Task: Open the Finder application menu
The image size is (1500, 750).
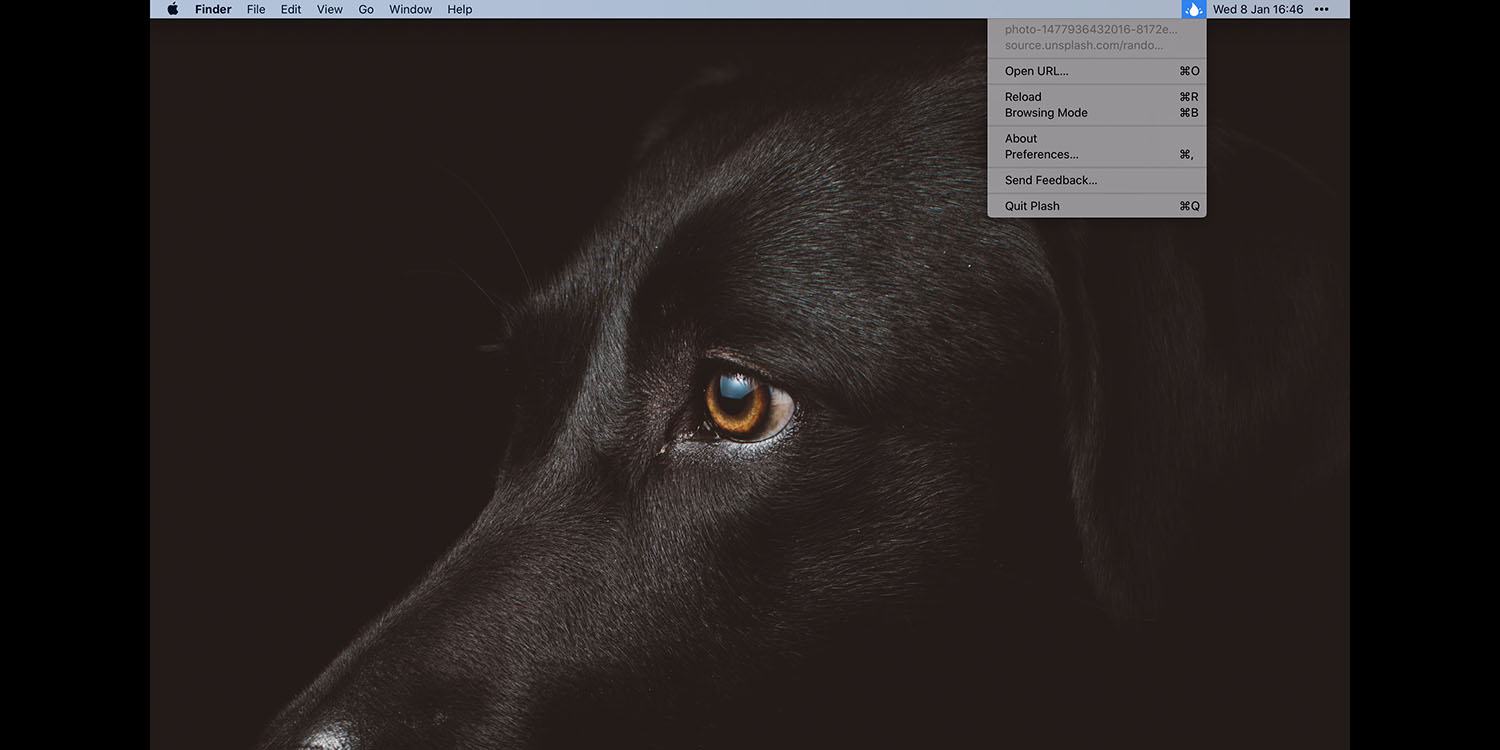Action: pyautogui.click(x=213, y=9)
